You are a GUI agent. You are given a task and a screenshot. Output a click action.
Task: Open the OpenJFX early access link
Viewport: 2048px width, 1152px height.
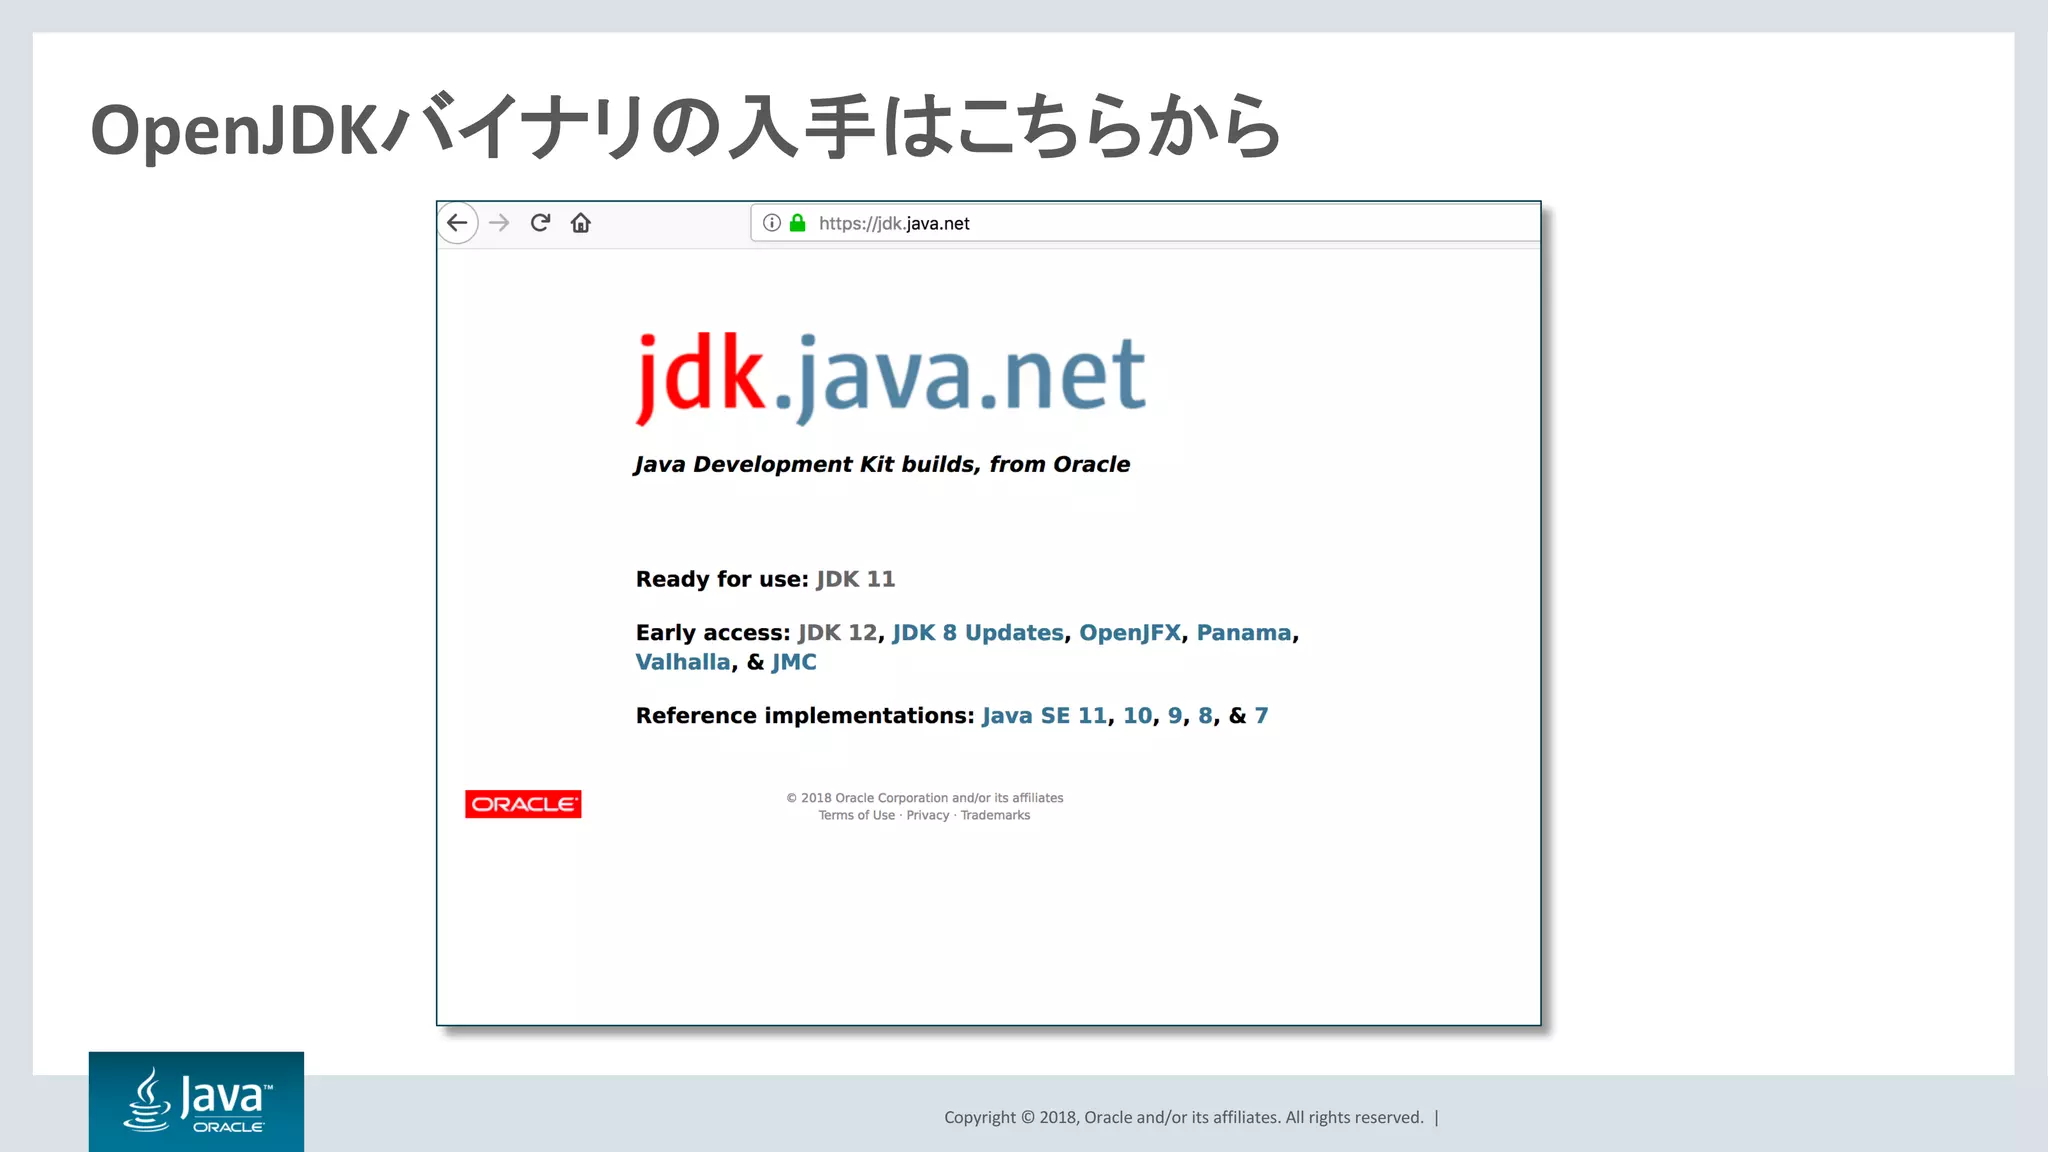[1130, 633]
